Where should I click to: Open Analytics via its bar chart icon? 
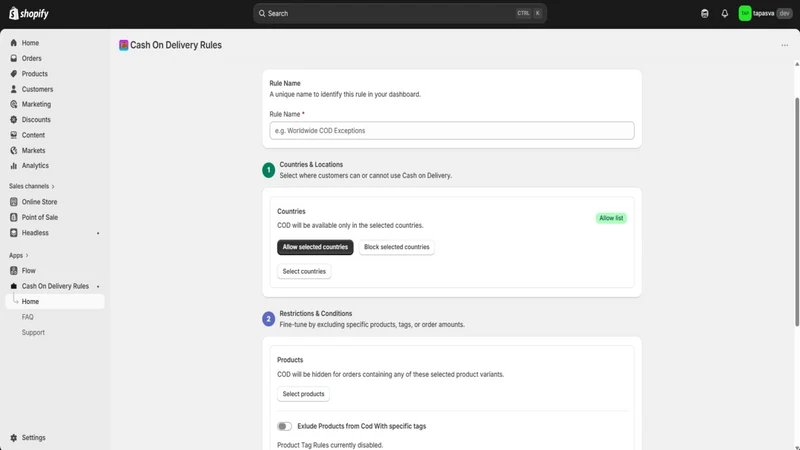click(14, 165)
